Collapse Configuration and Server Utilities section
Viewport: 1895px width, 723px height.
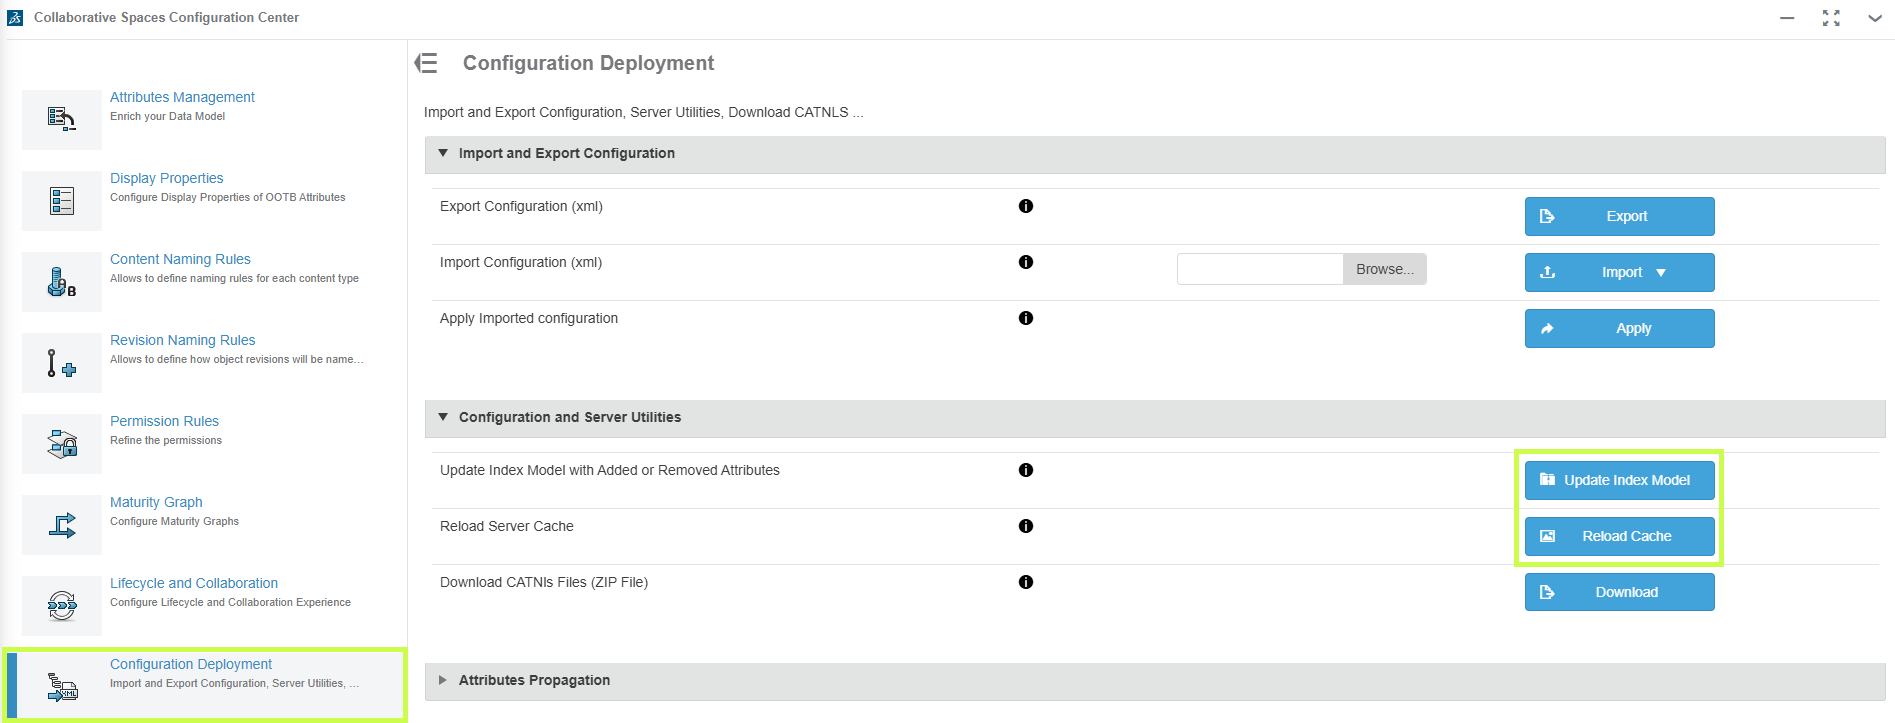click(x=443, y=418)
